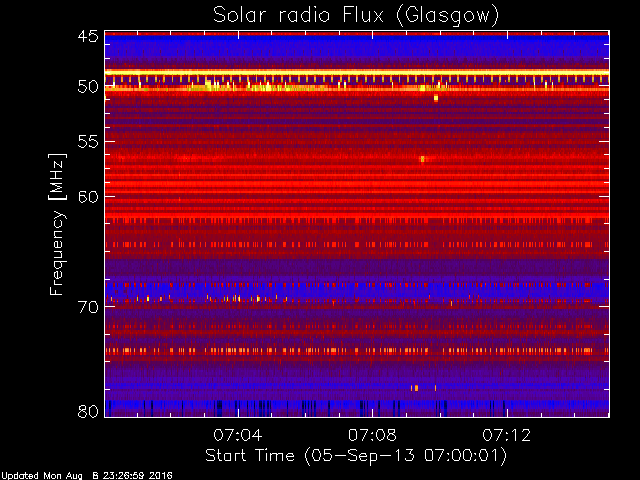Click the yellow burst spot below 50 MHz
640x480 pixels.
tap(436, 98)
